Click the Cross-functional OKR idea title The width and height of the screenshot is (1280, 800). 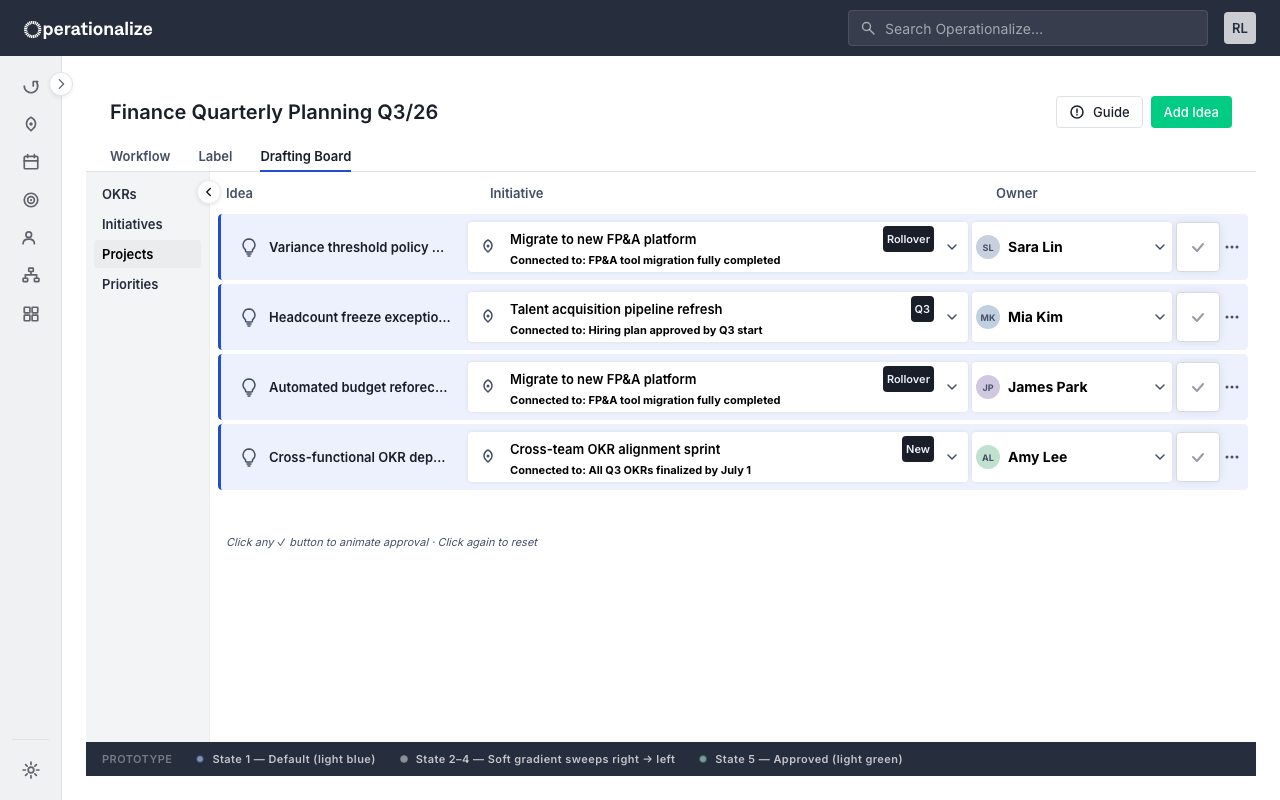(357, 457)
